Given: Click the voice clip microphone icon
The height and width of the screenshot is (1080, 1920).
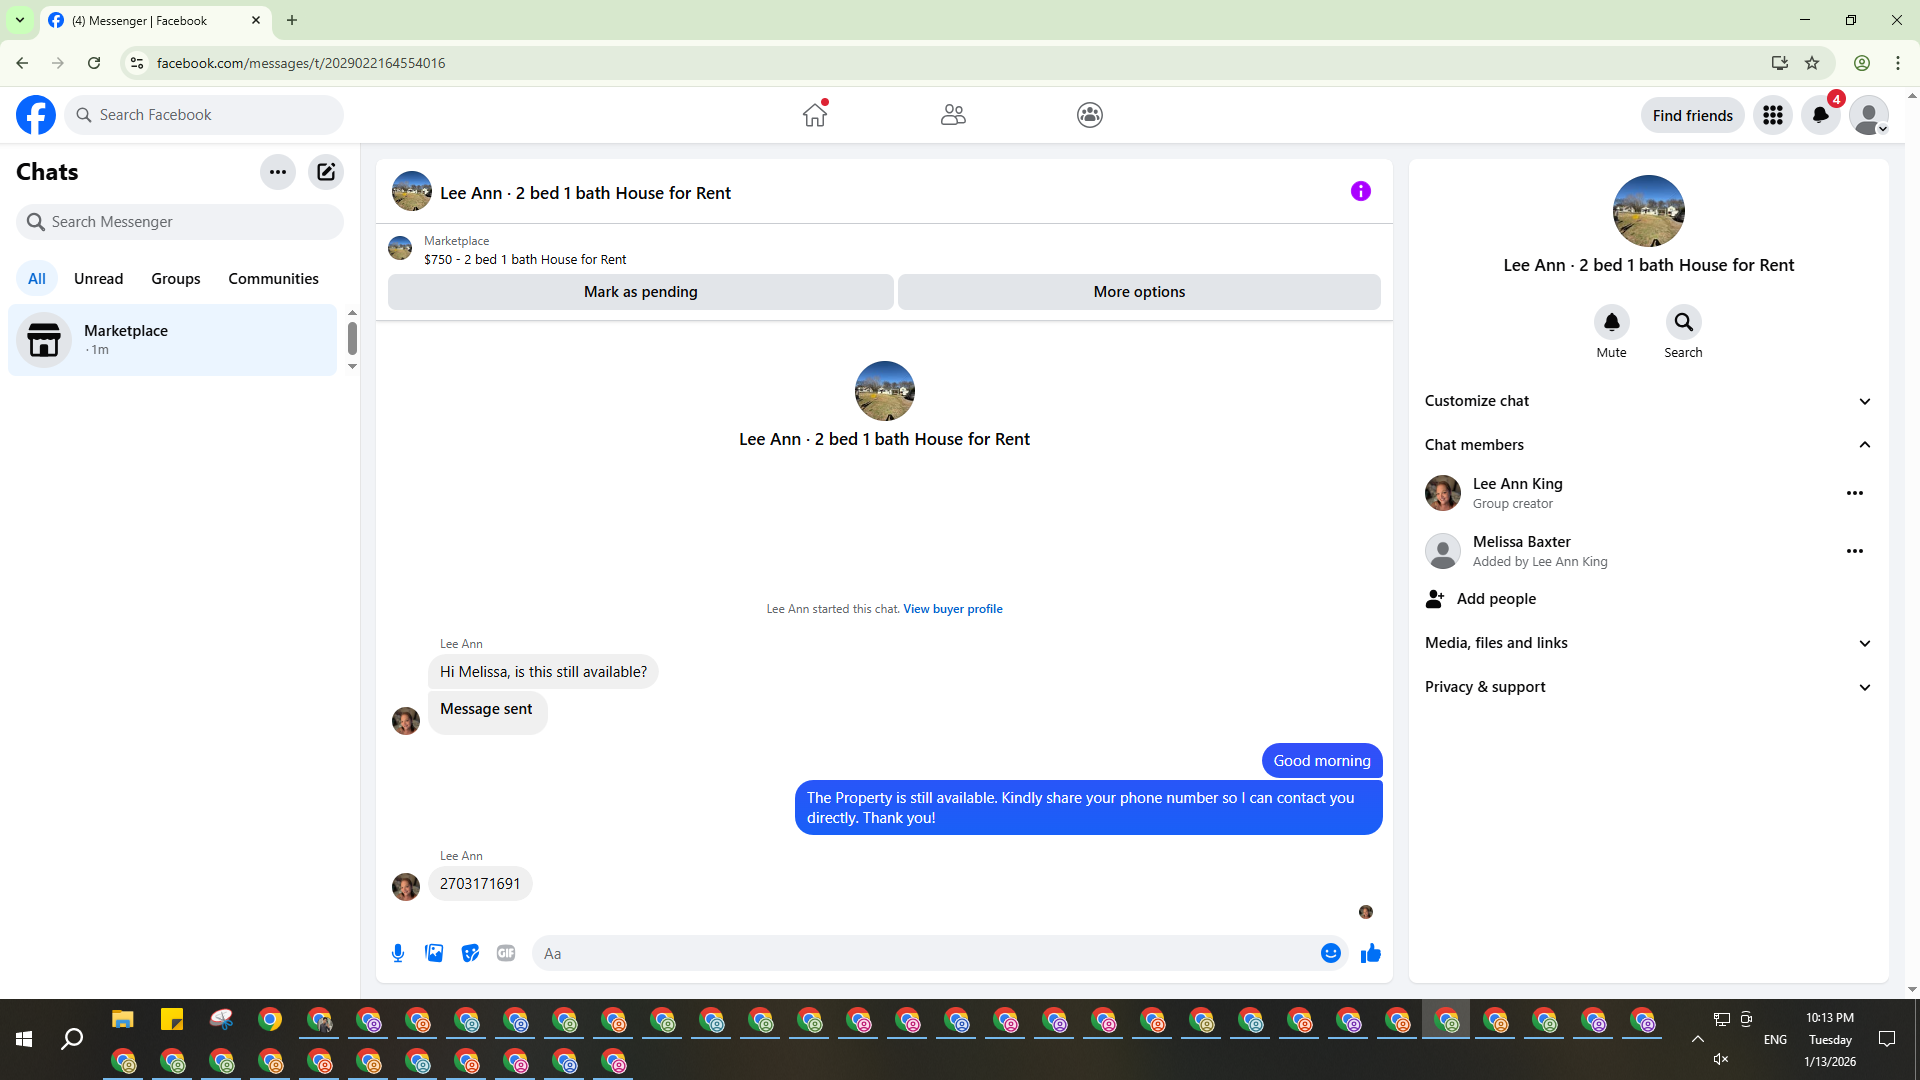Looking at the screenshot, I should tap(398, 953).
